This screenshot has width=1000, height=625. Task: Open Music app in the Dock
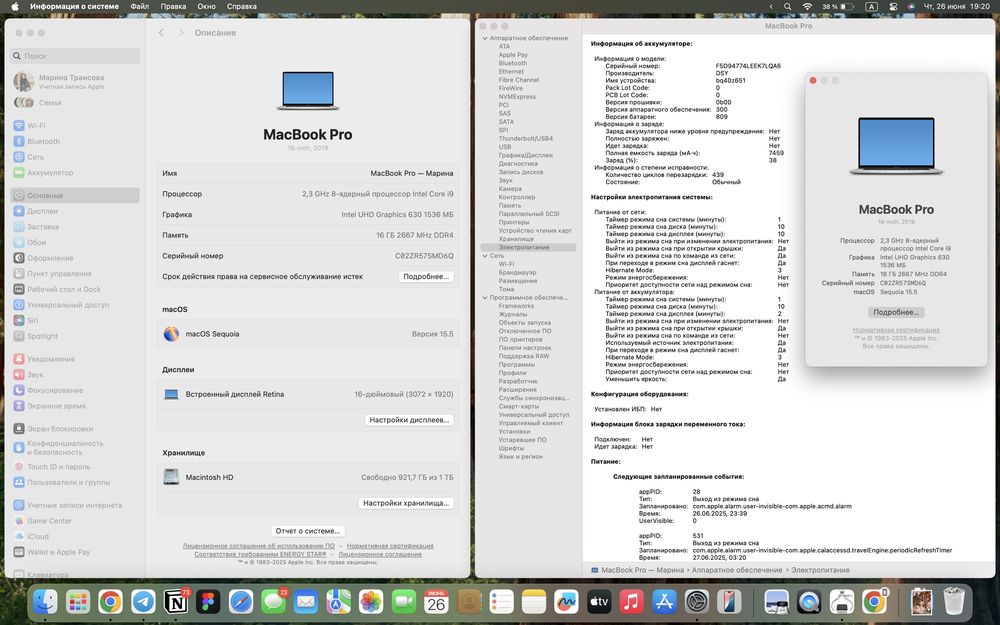632,601
